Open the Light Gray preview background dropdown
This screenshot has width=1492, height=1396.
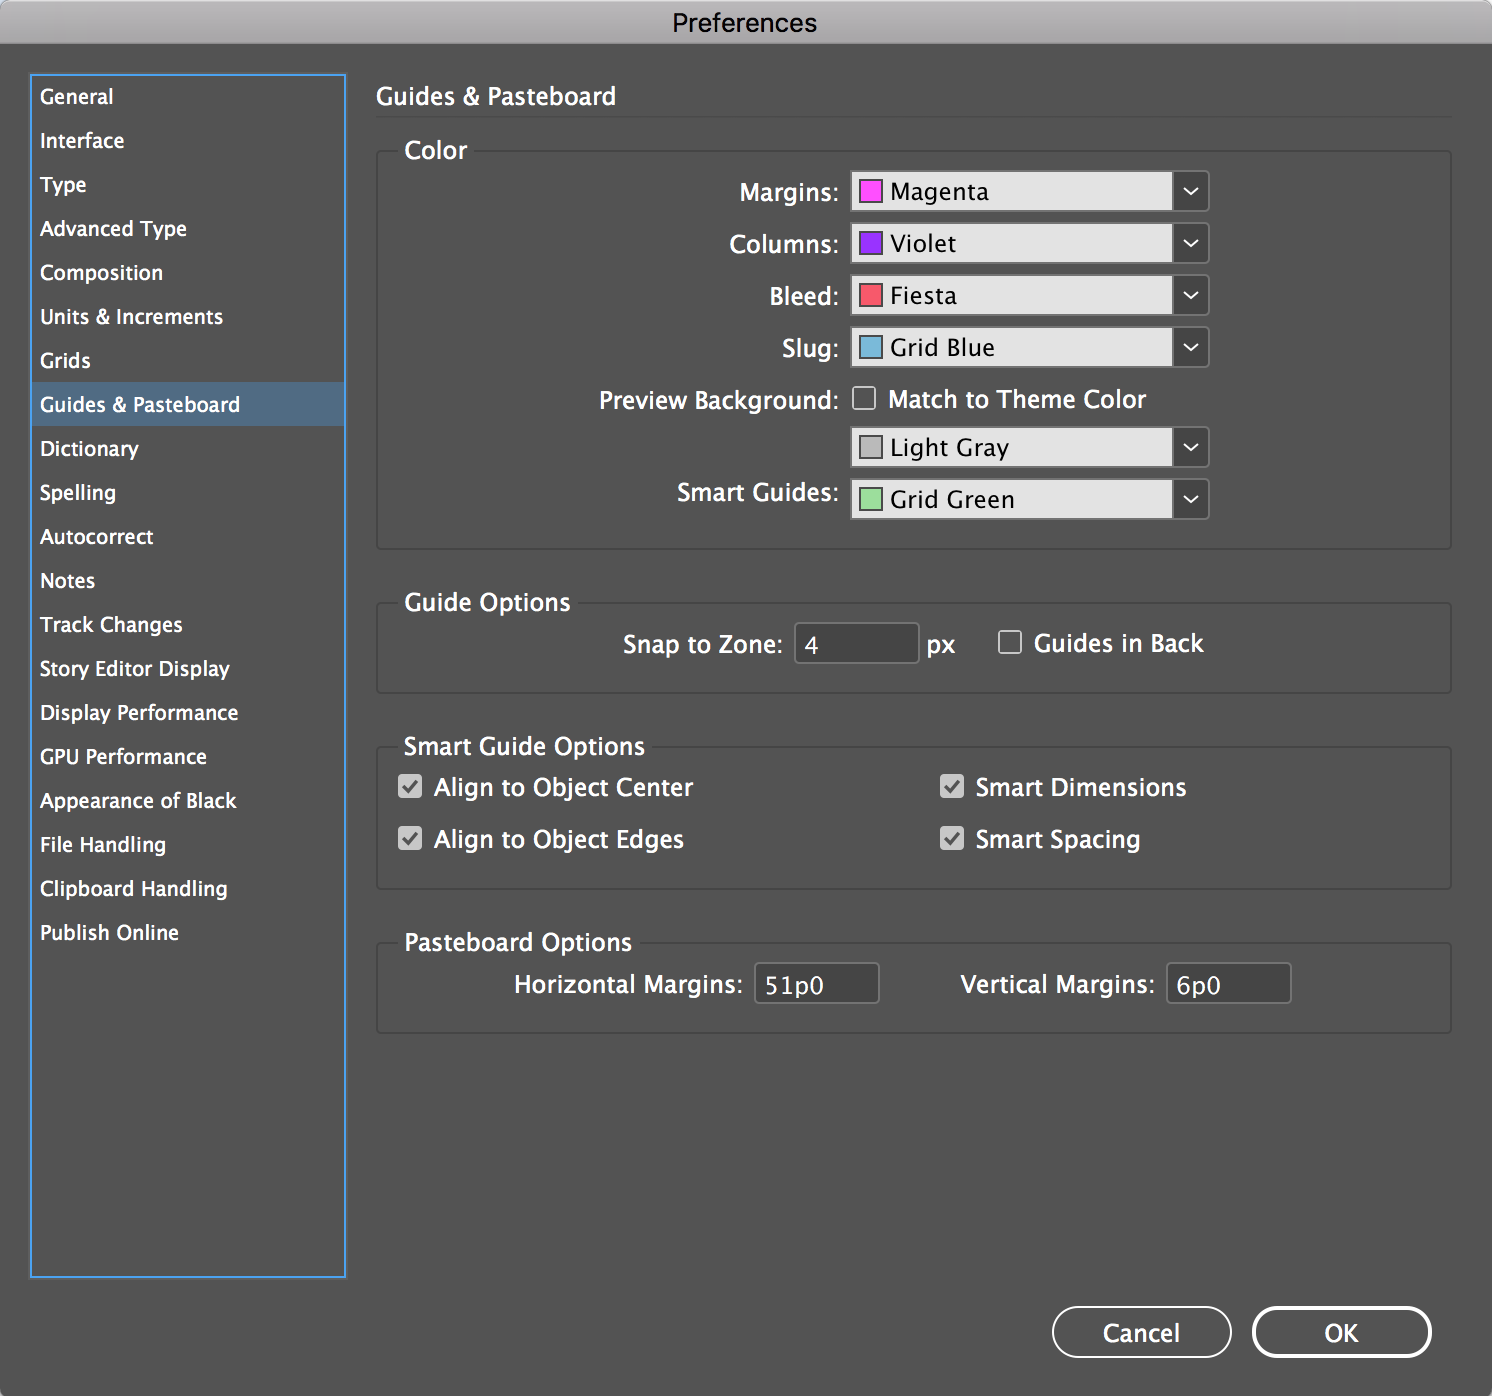(1190, 447)
